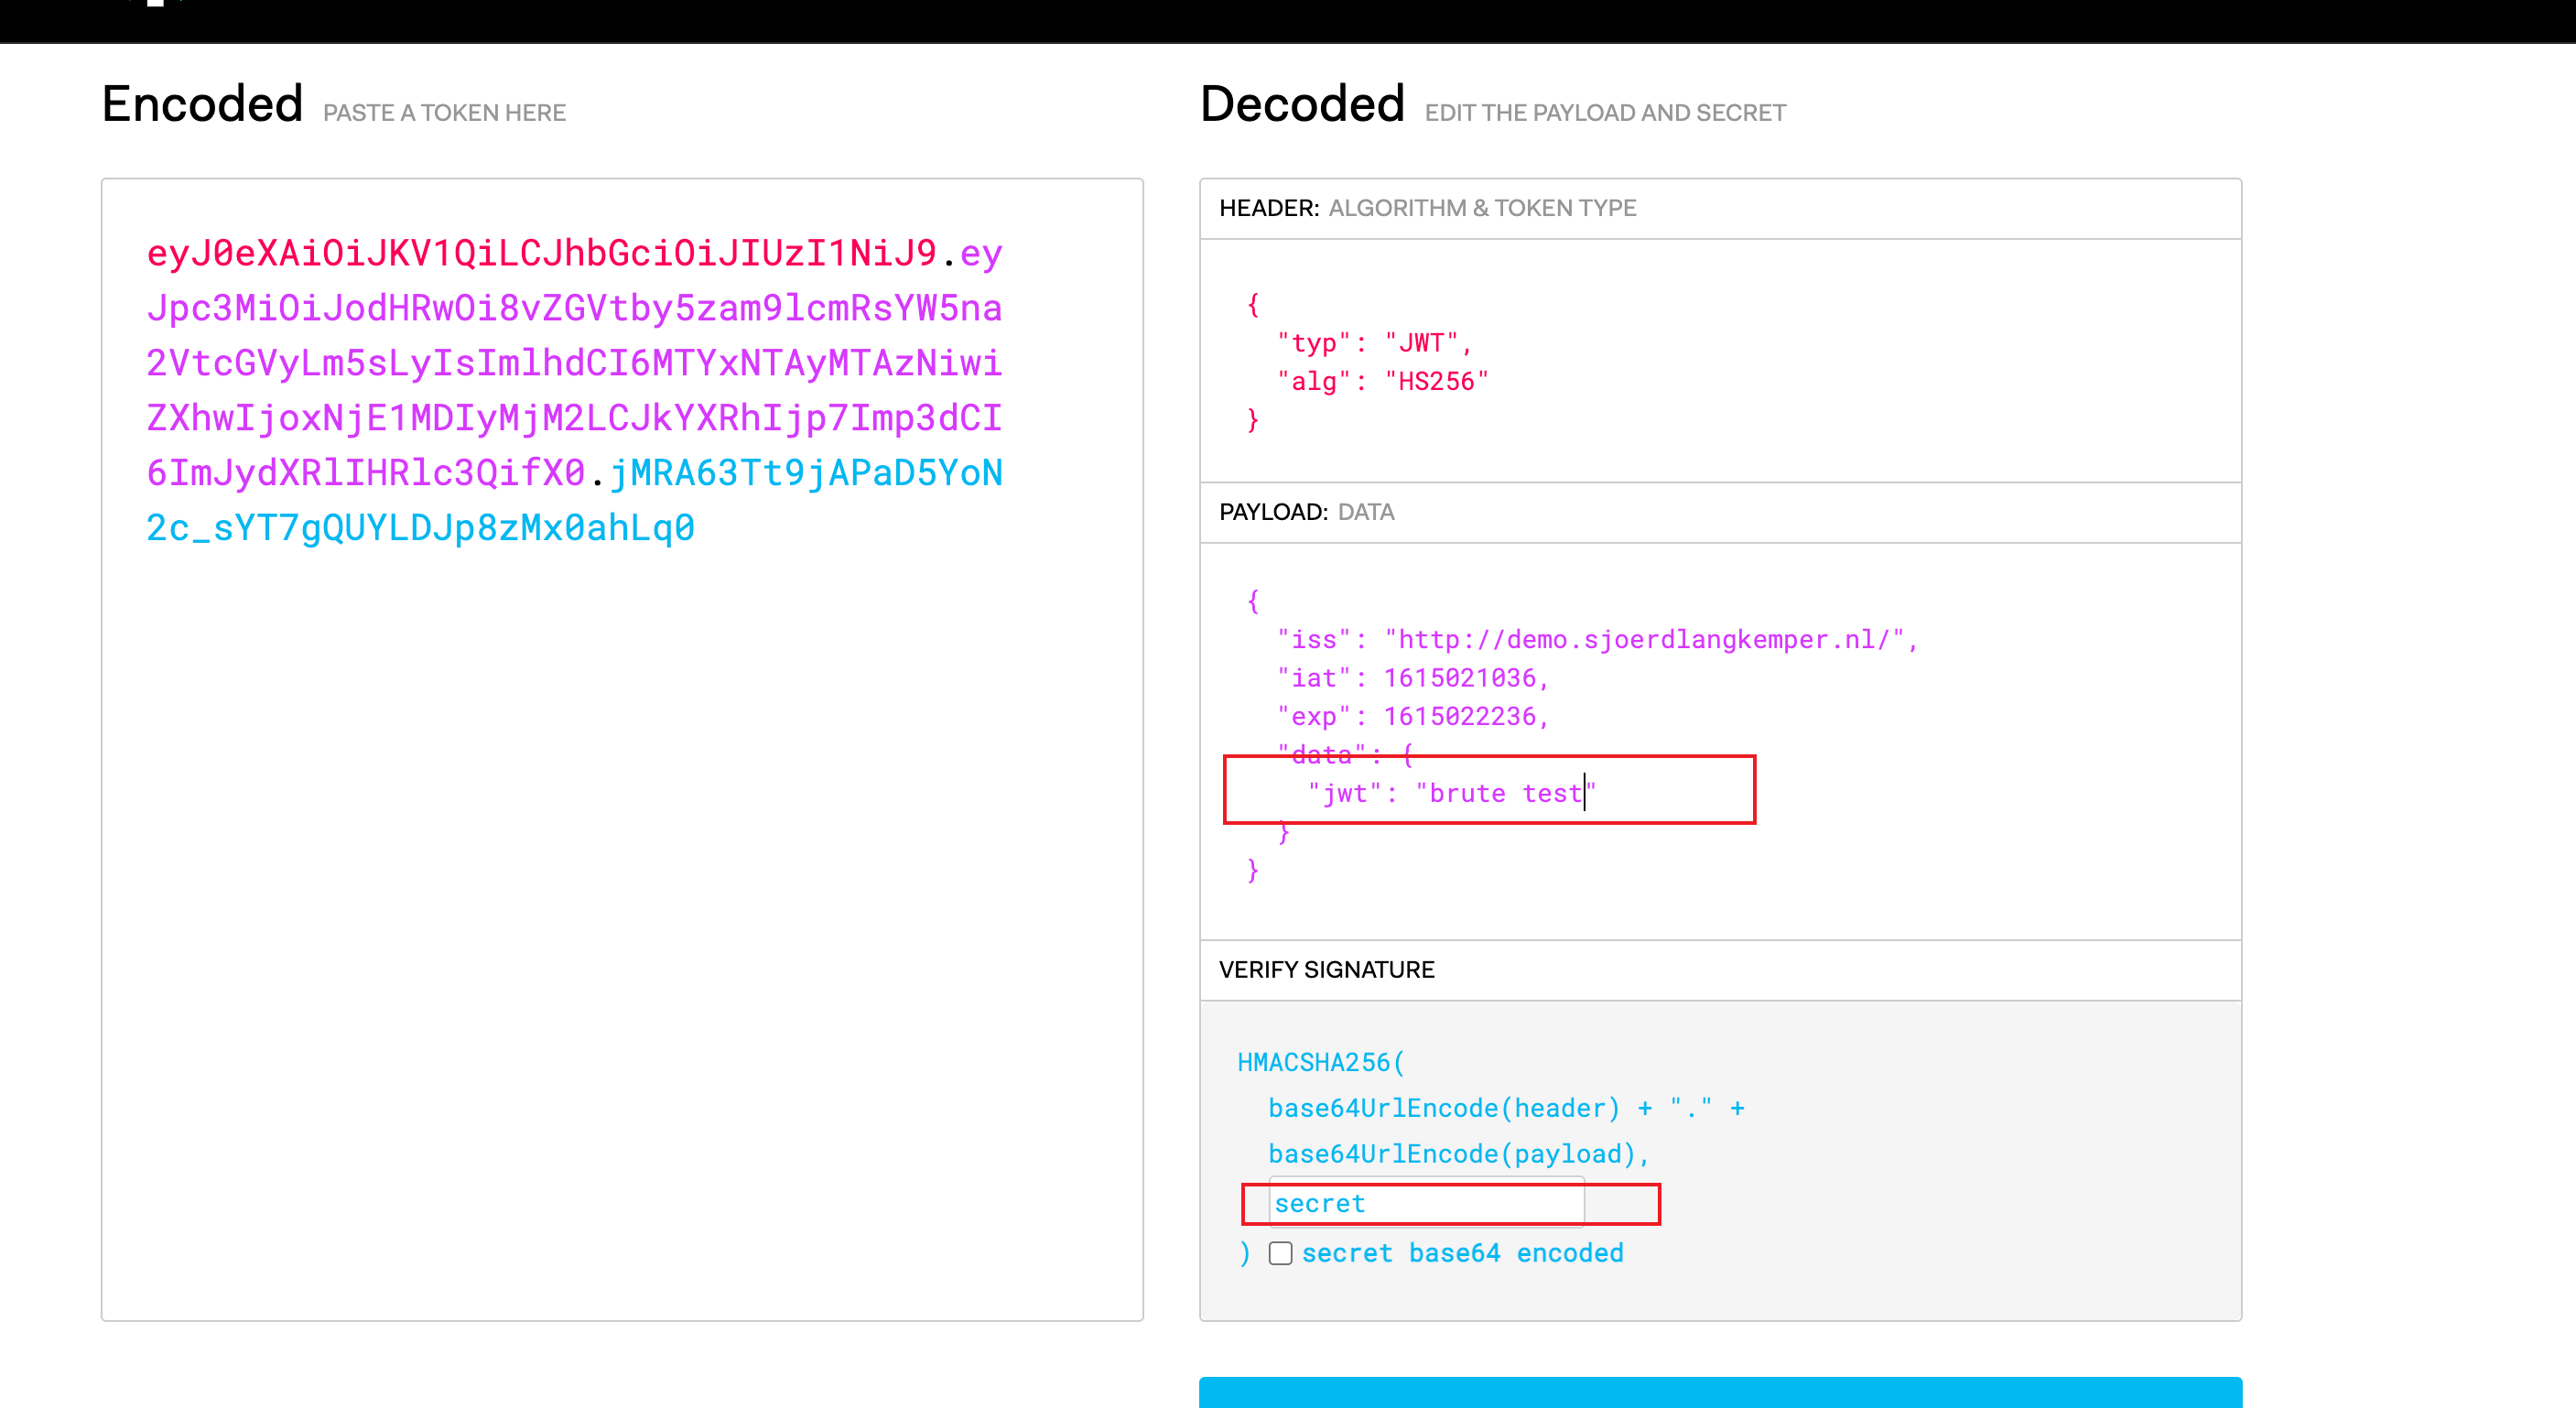Click the "exp": 1615022236 payload line
The width and height of the screenshot is (2576, 1408).
[1412, 716]
